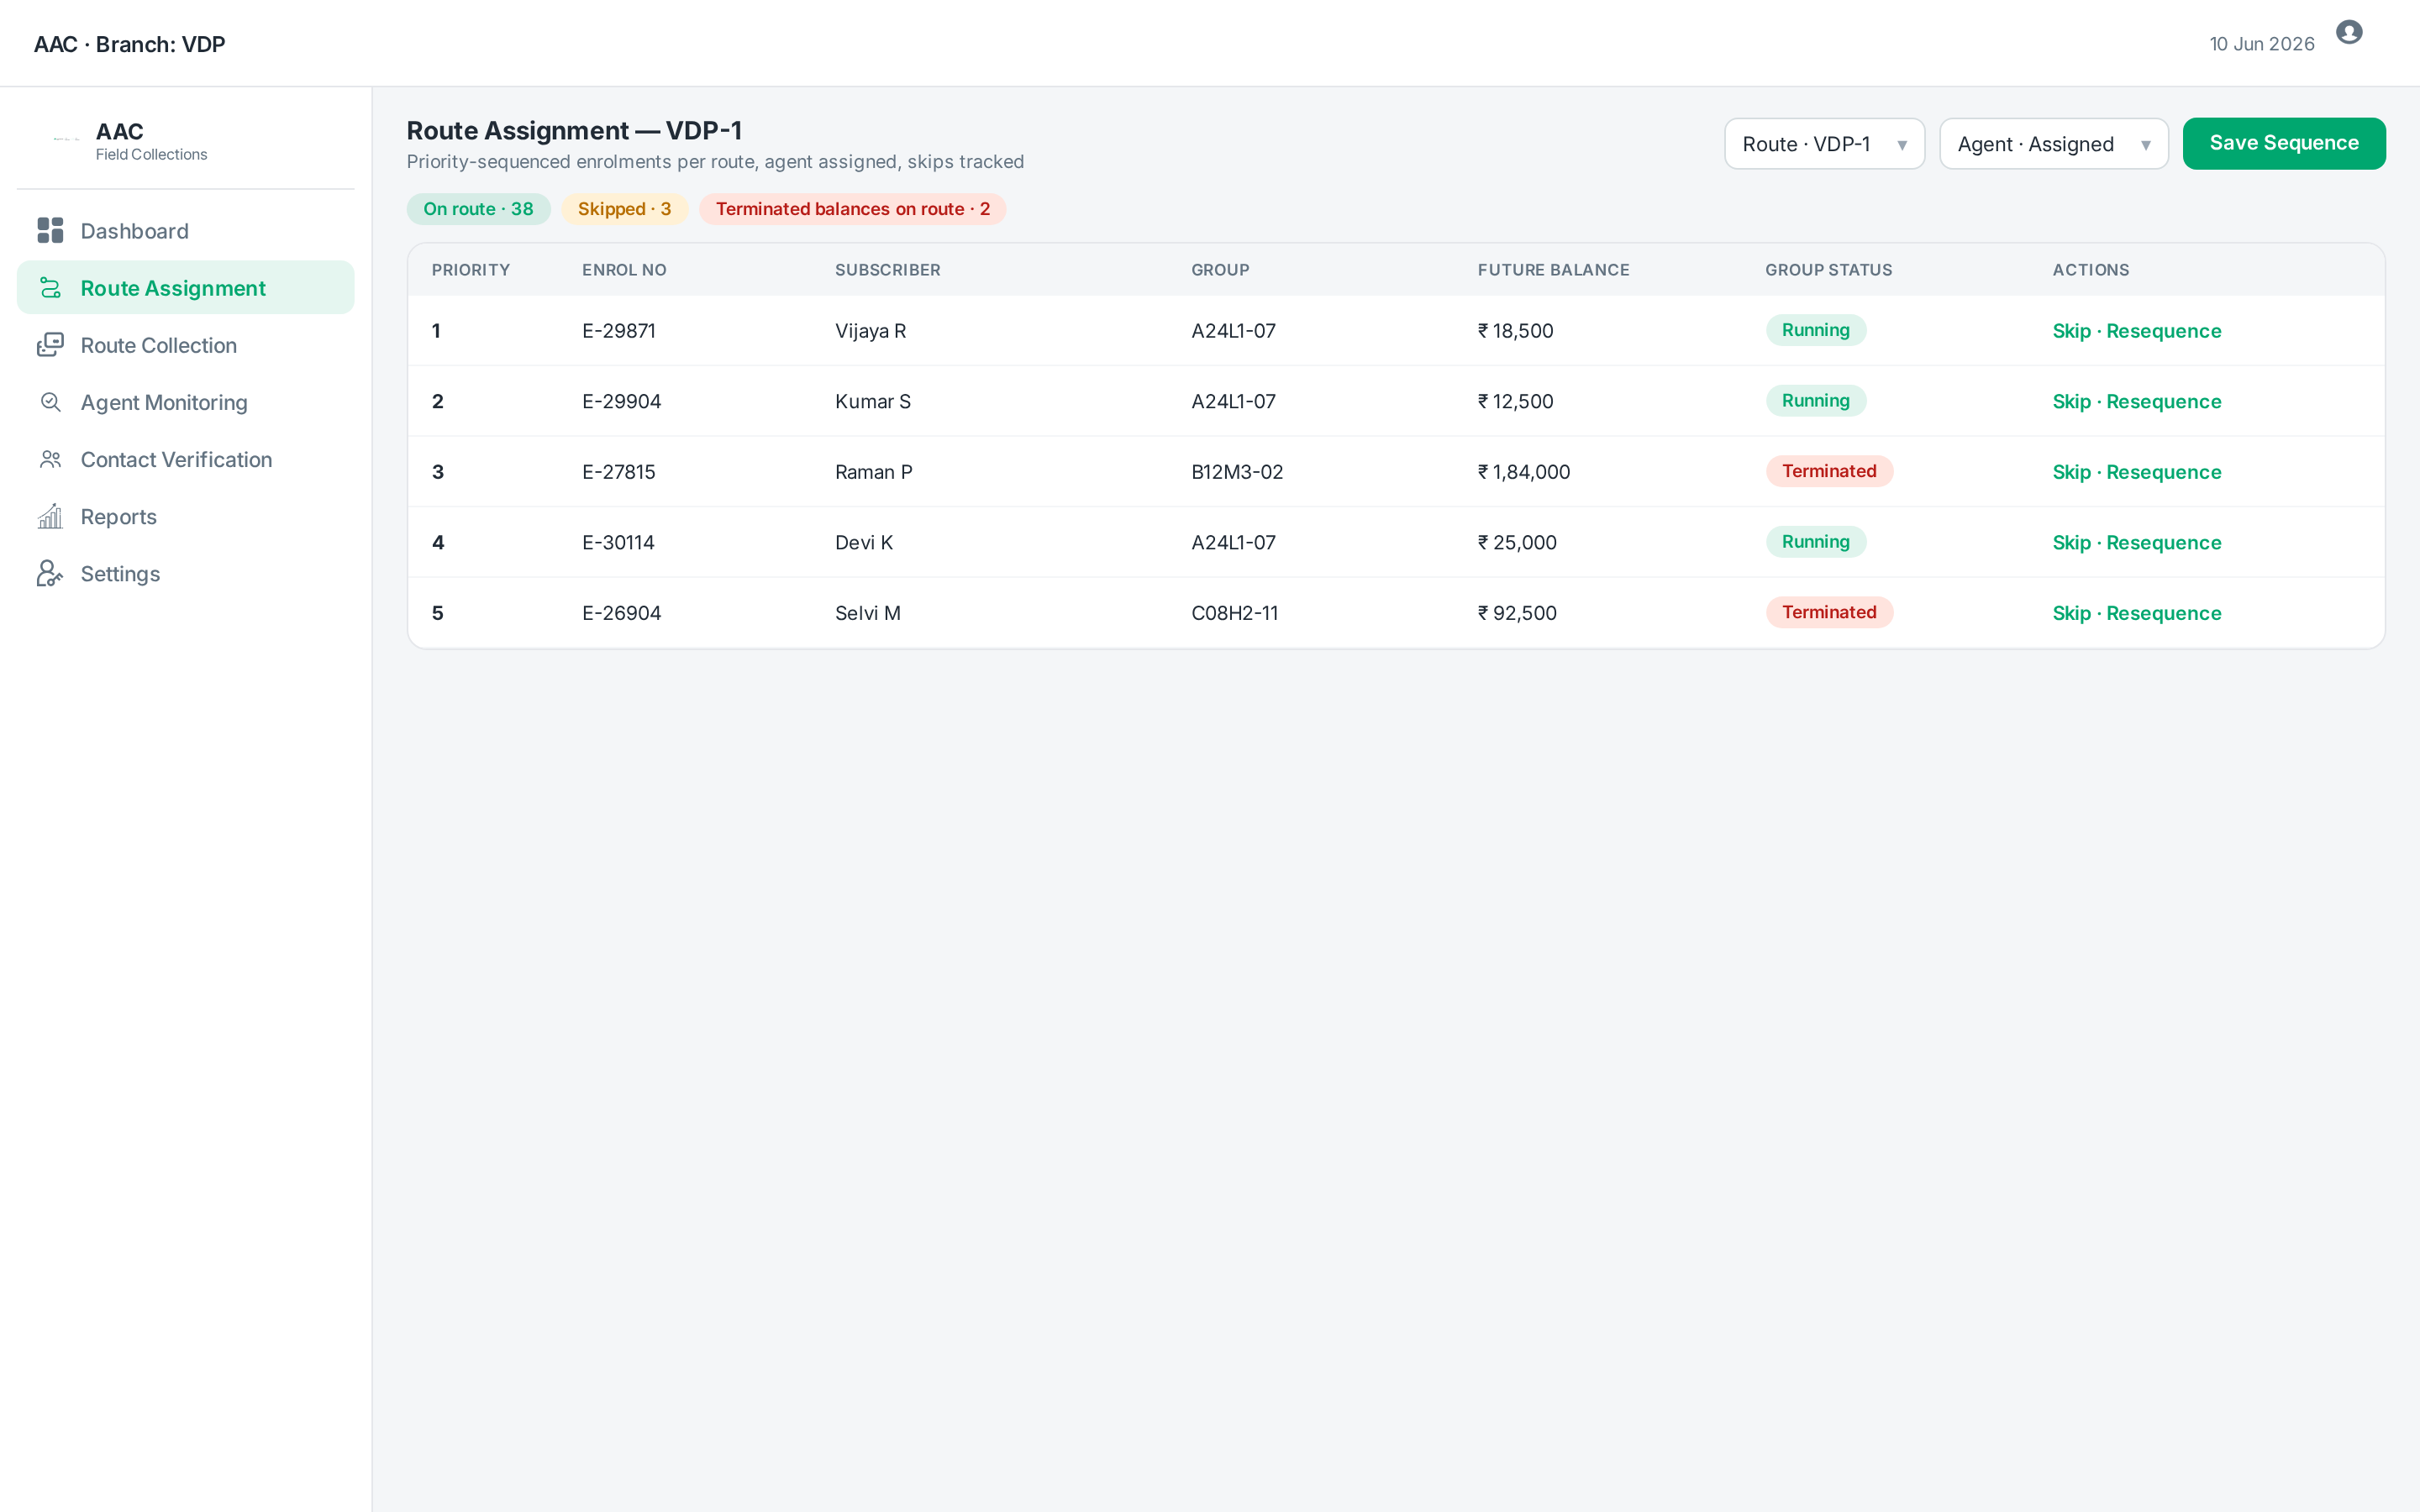Click the PRIORITY column header
The image size is (2420, 1512).
click(471, 270)
